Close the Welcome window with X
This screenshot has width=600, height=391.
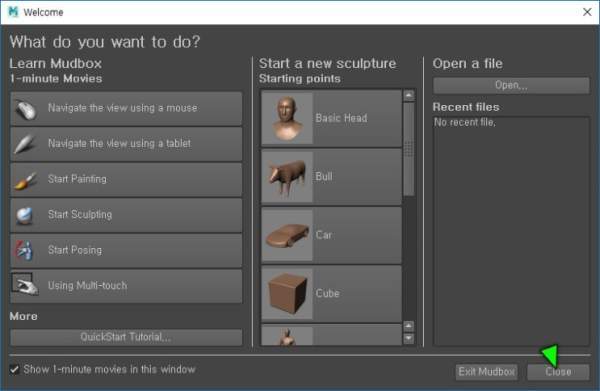pyautogui.click(x=587, y=12)
